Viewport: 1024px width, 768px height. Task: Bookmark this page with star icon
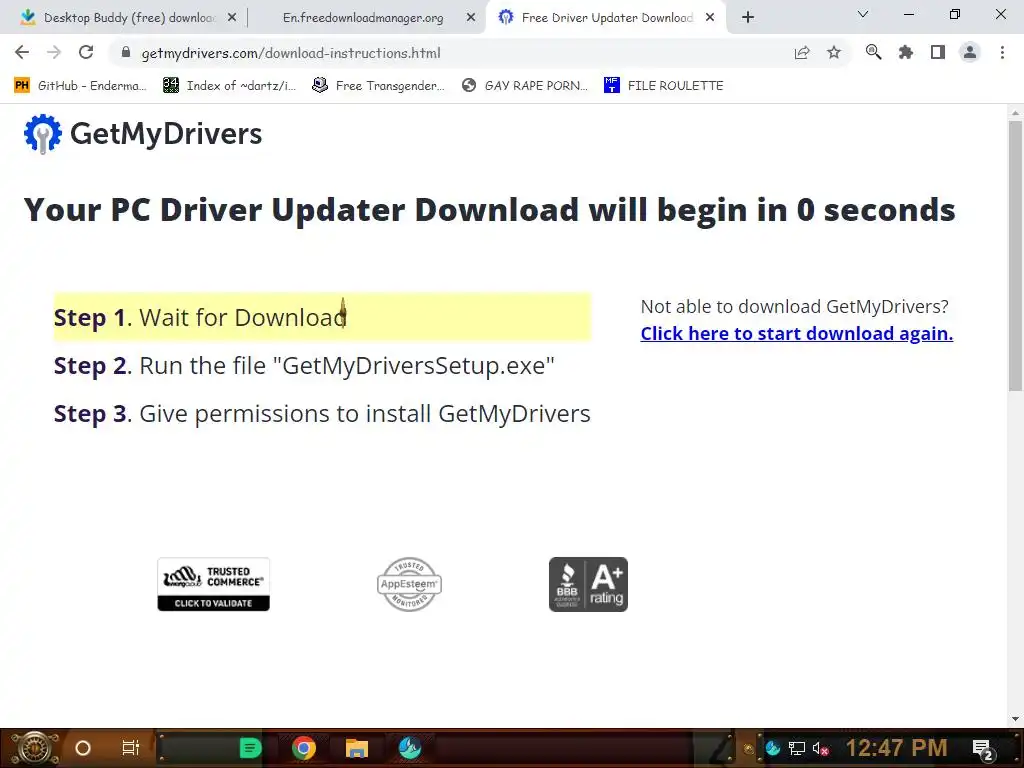[834, 52]
